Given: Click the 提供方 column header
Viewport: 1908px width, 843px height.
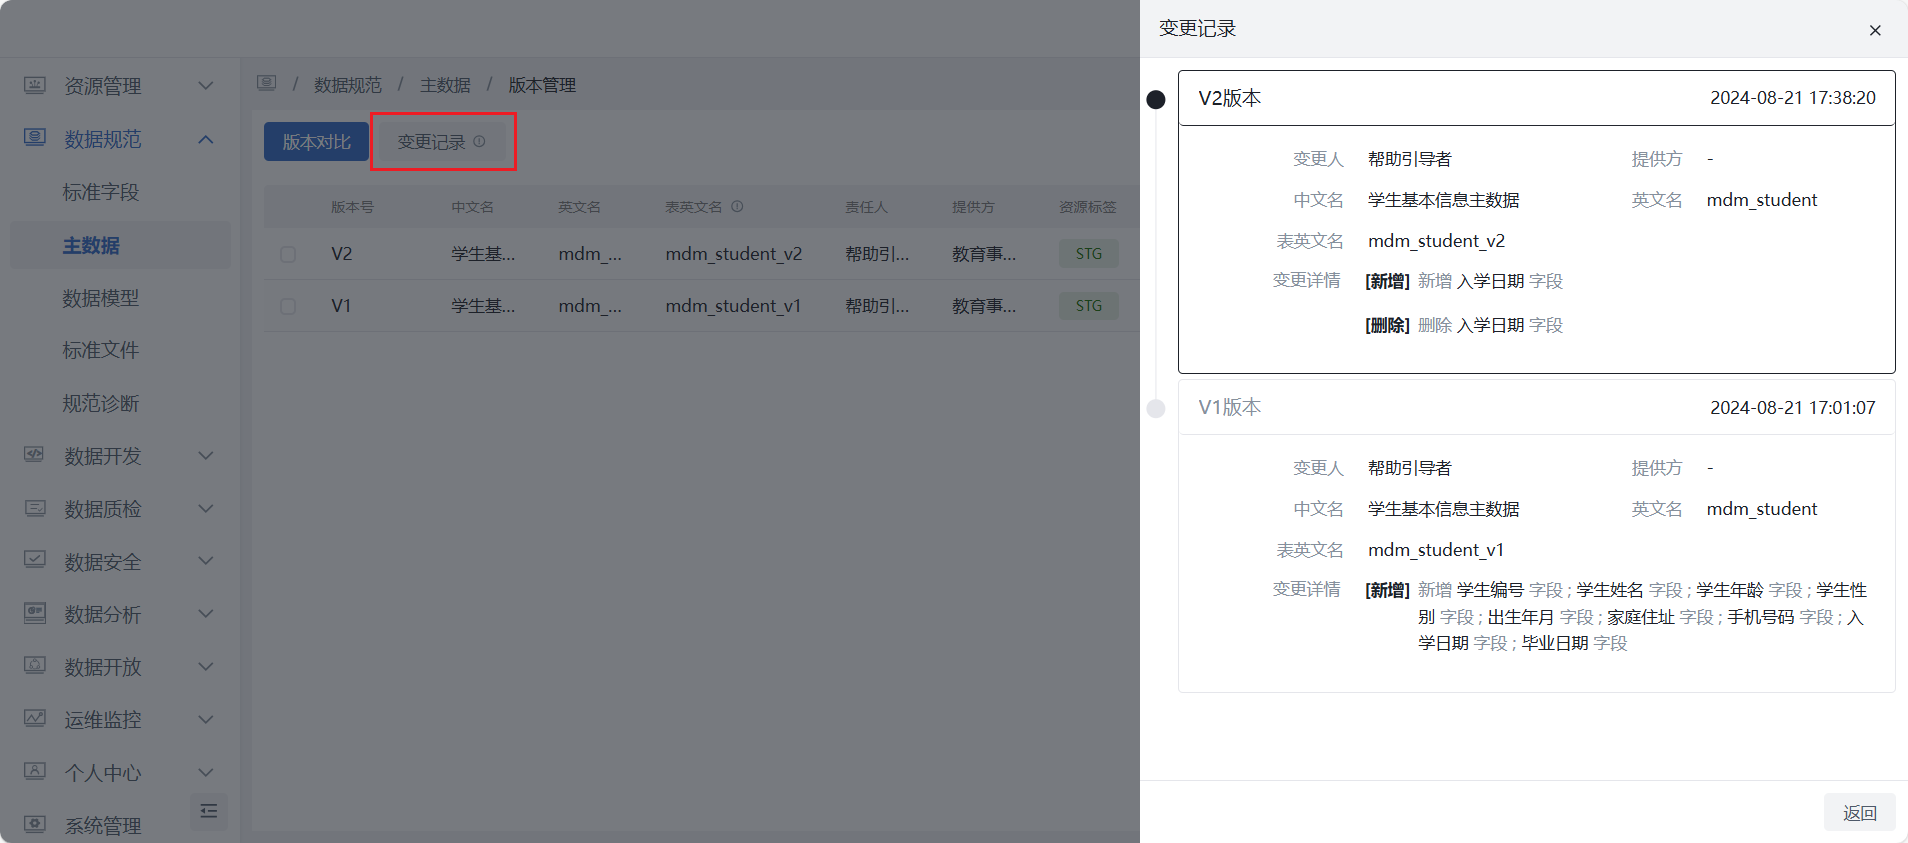Looking at the screenshot, I should 973,207.
